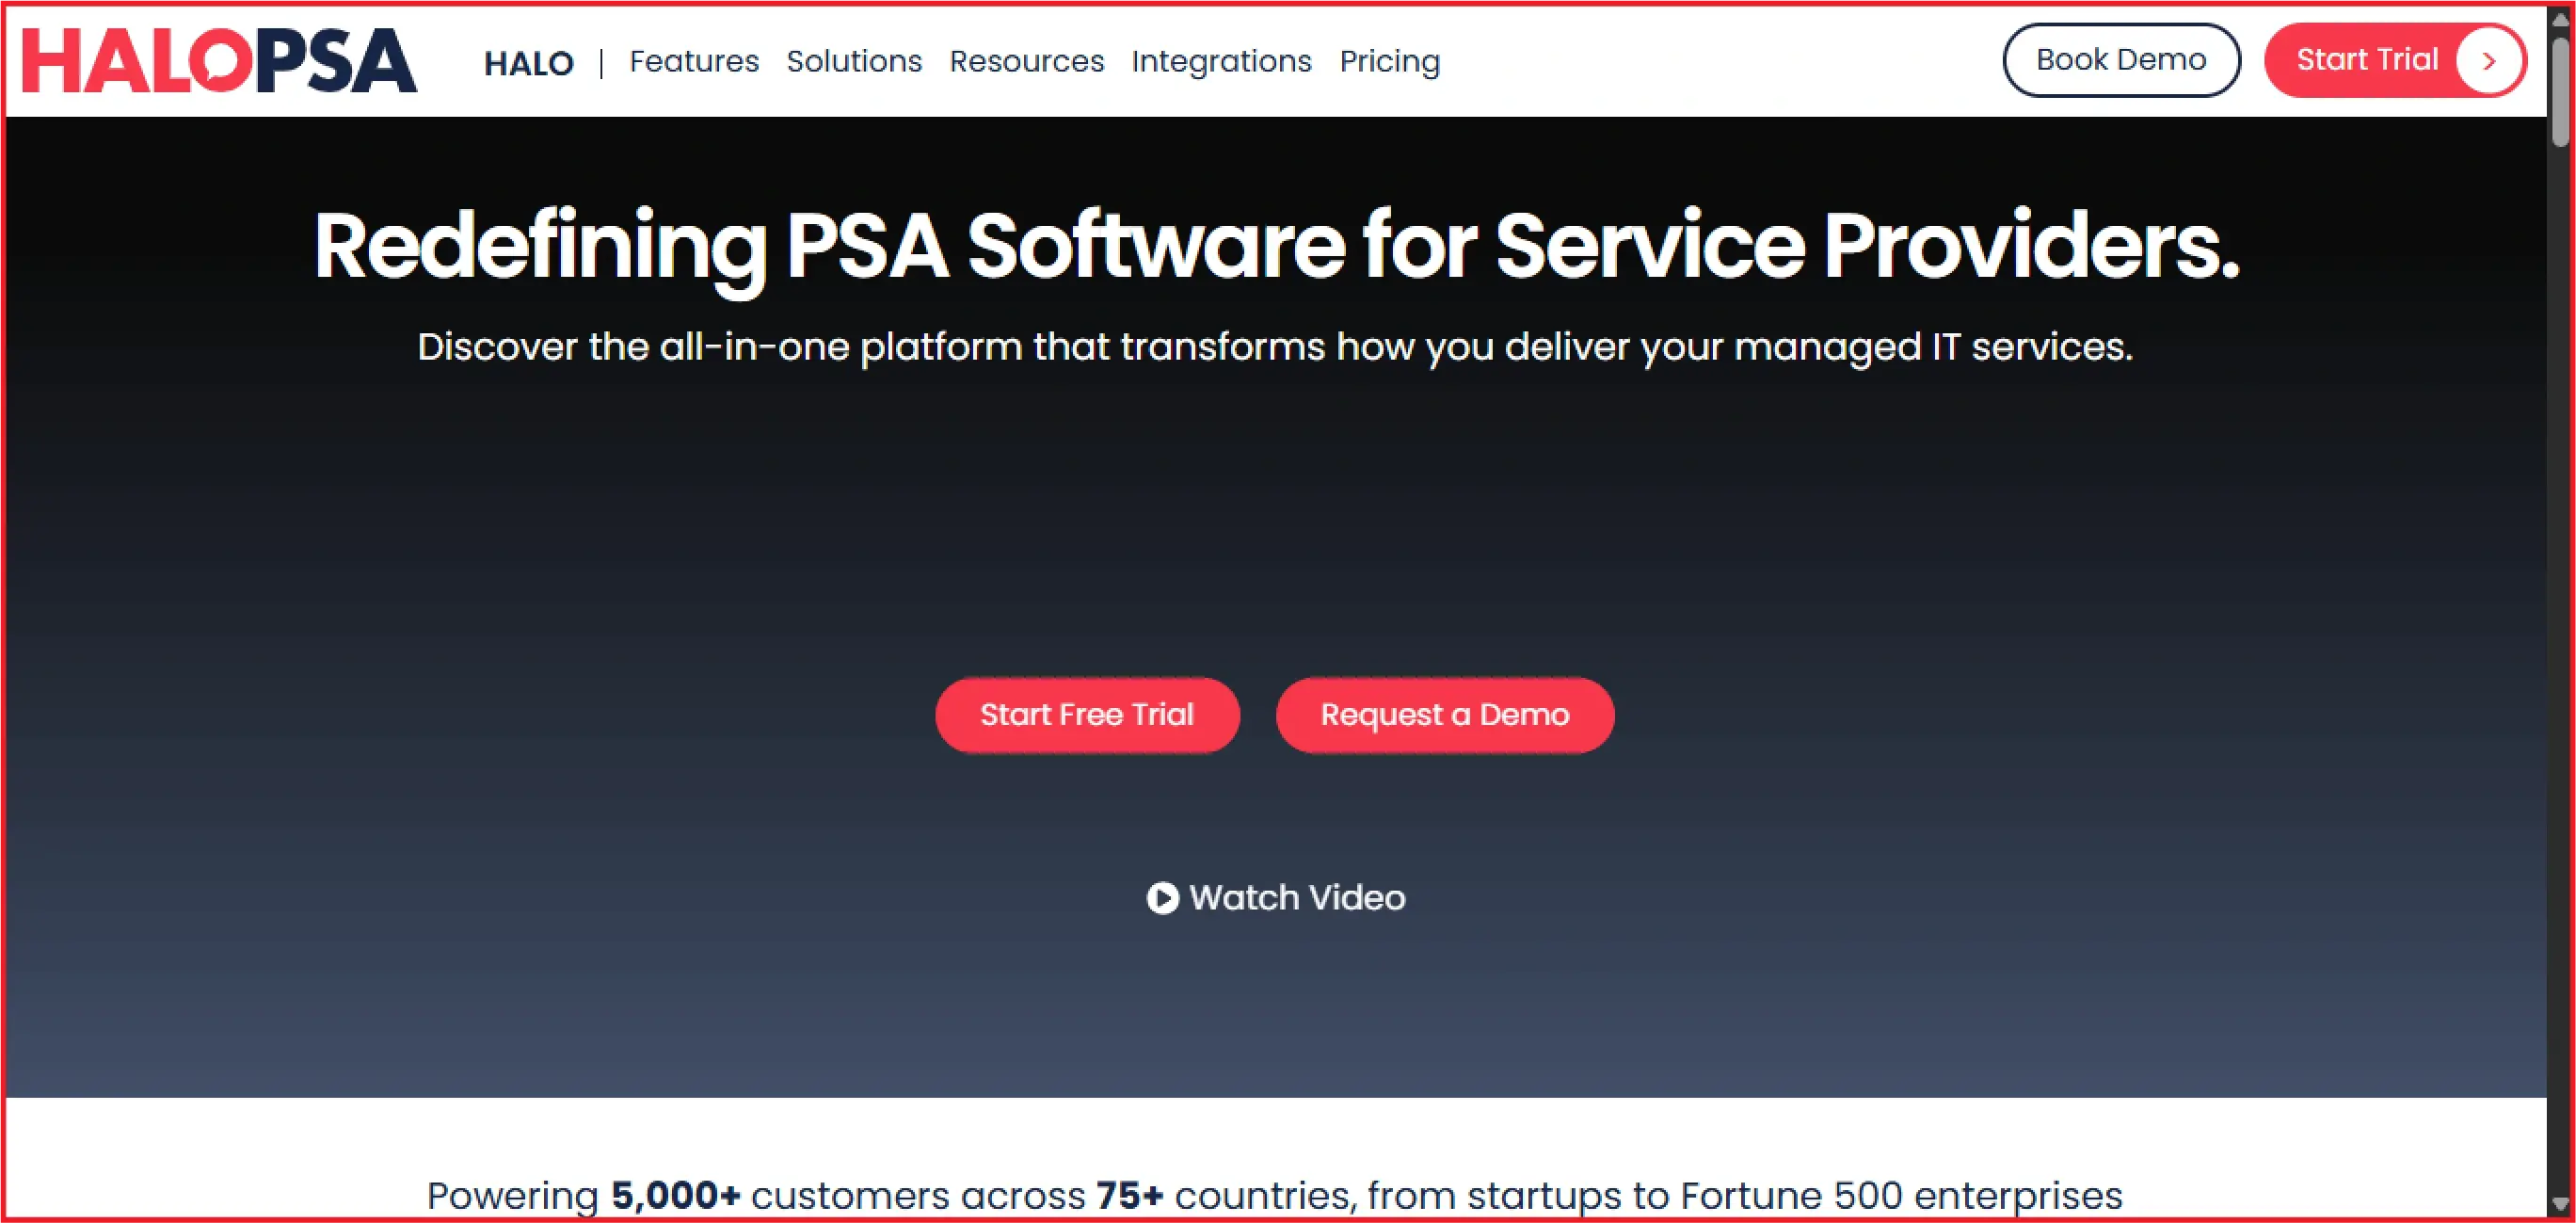The height and width of the screenshot is (1223, 2576).
Task: Open the Solutions dropdown
Action: (854, 61)
